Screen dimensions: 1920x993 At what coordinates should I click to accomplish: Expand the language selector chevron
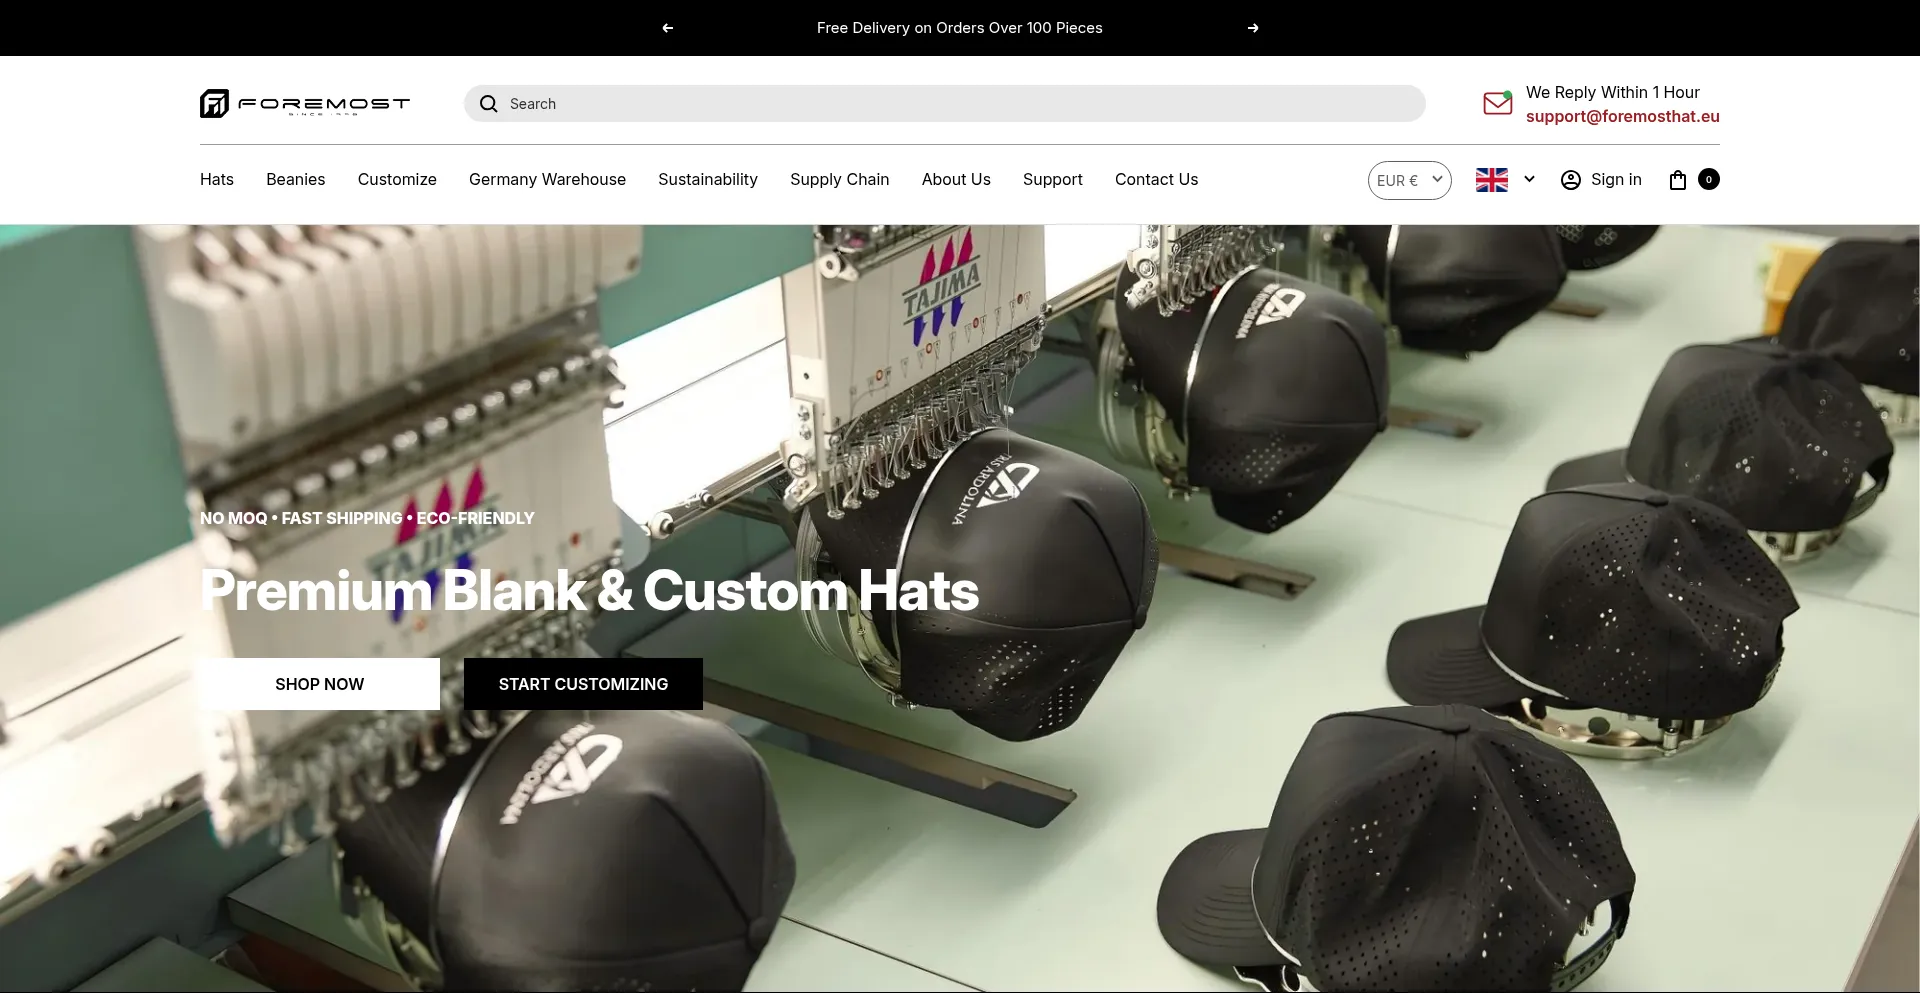click(1529, 180)
